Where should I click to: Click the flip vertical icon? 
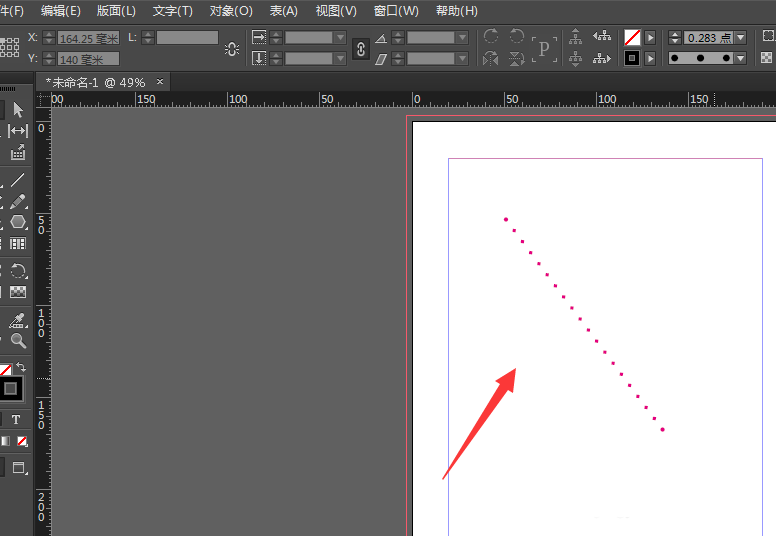pos(516,58)
